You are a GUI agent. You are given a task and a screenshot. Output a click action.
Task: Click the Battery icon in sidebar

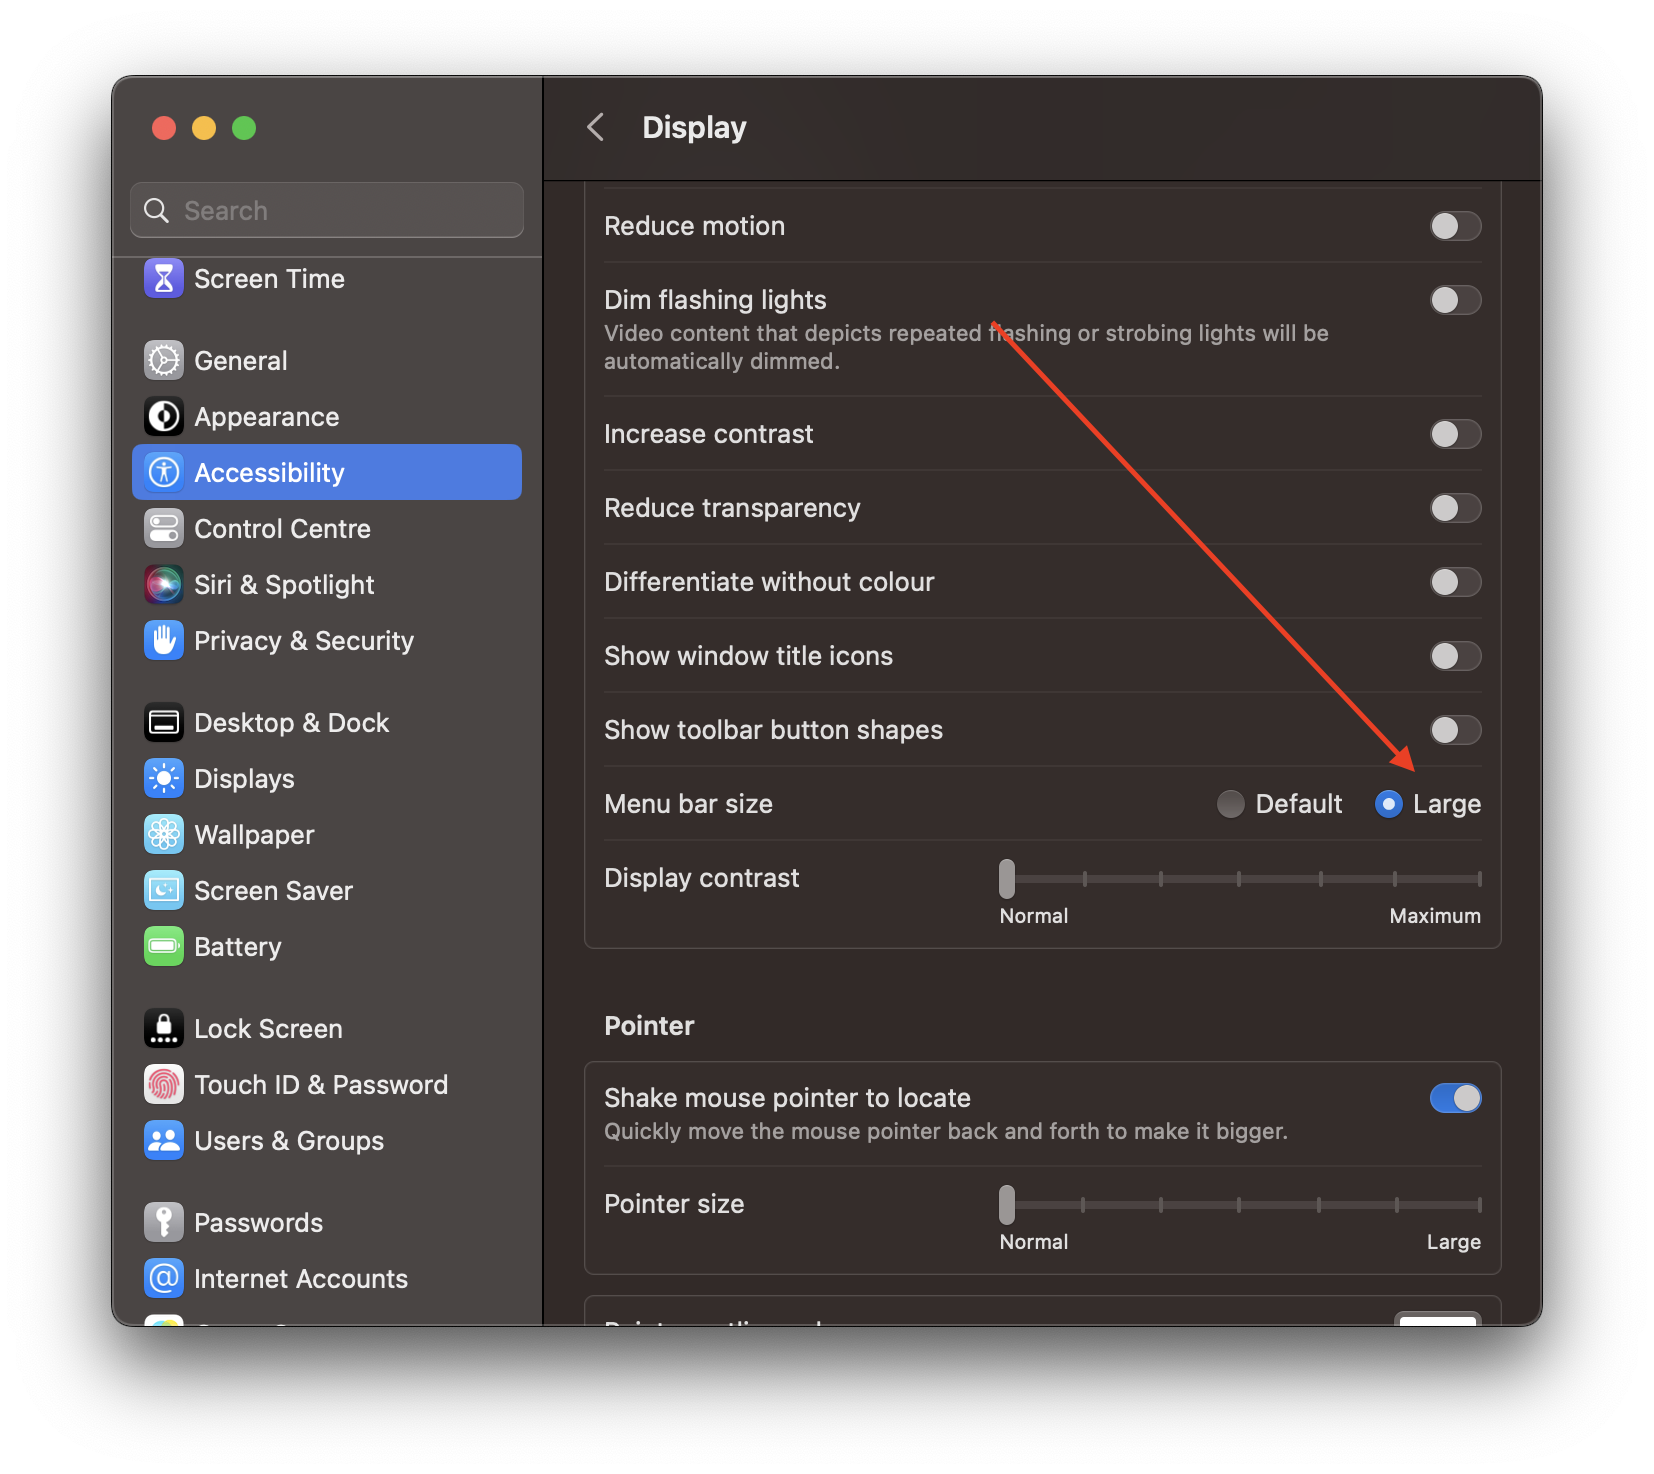(164, 947)
